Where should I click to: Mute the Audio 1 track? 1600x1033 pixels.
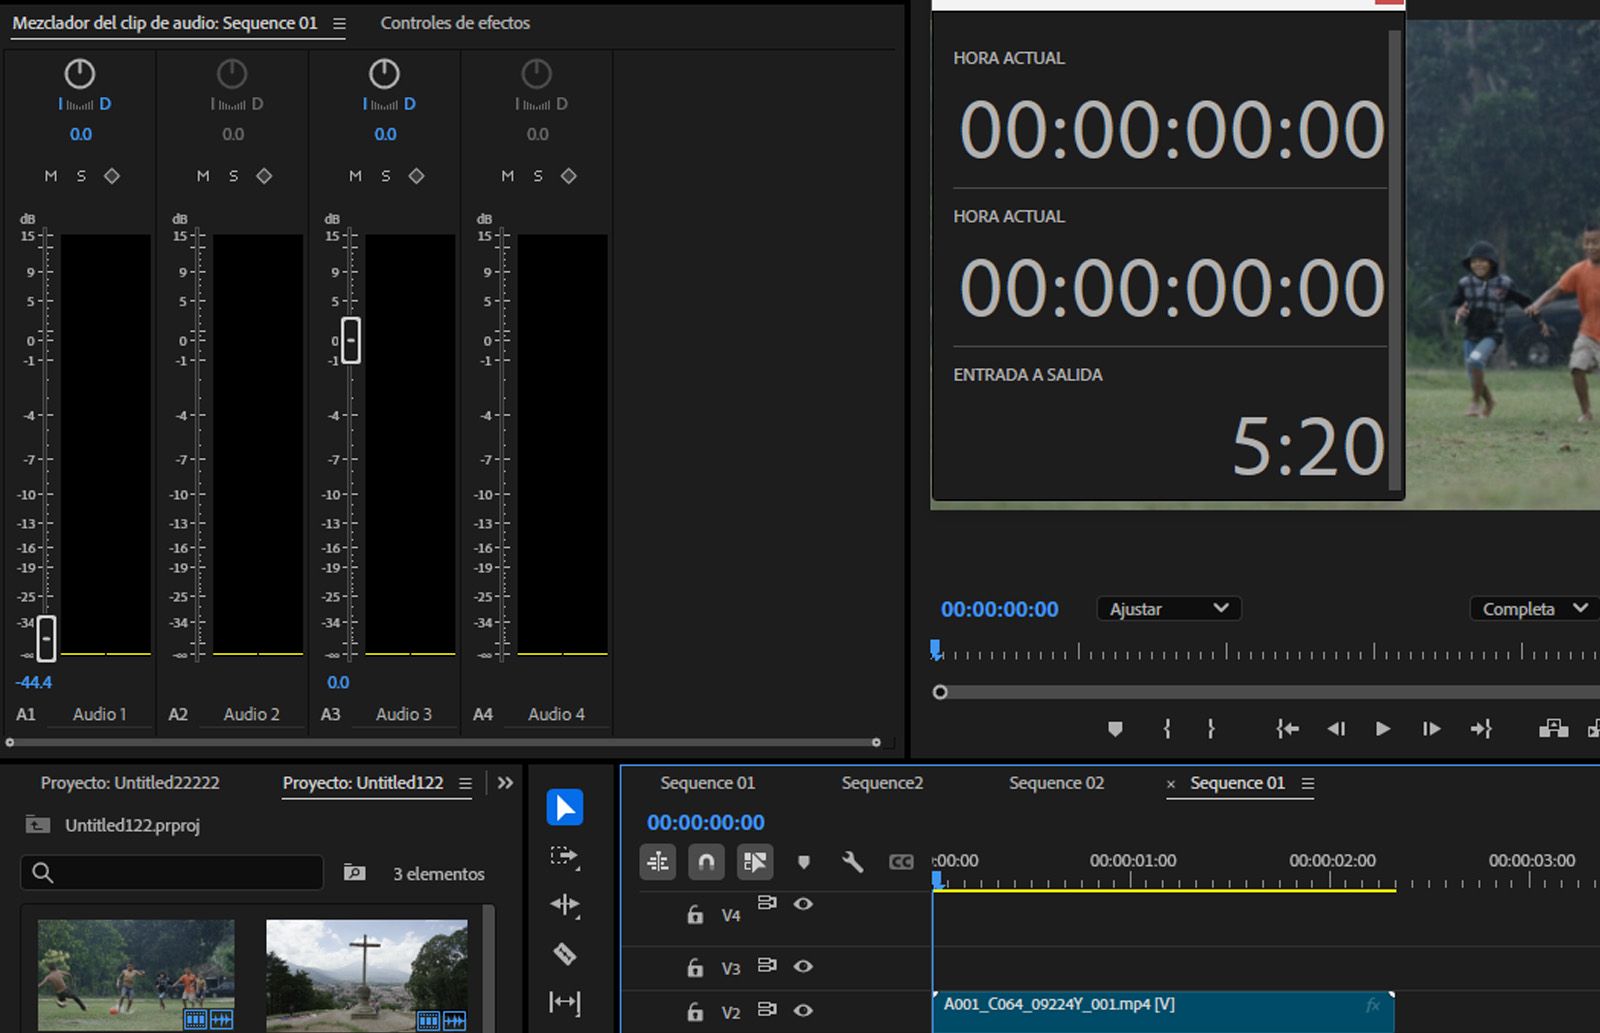[51, 176]
